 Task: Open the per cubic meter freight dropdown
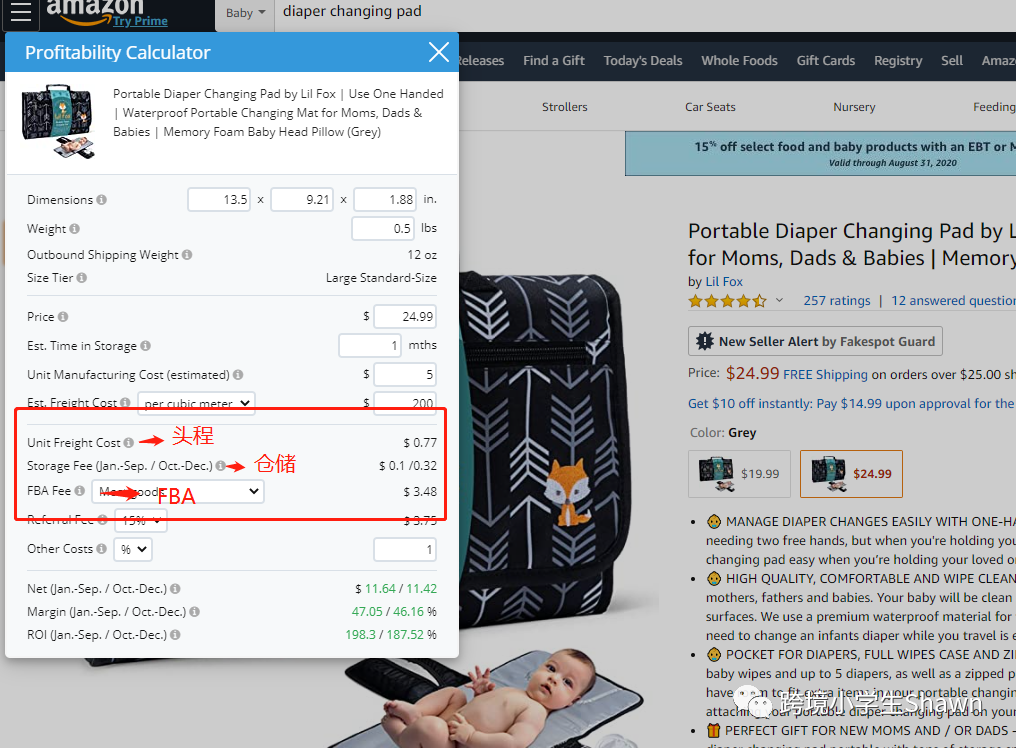point(196,403)
